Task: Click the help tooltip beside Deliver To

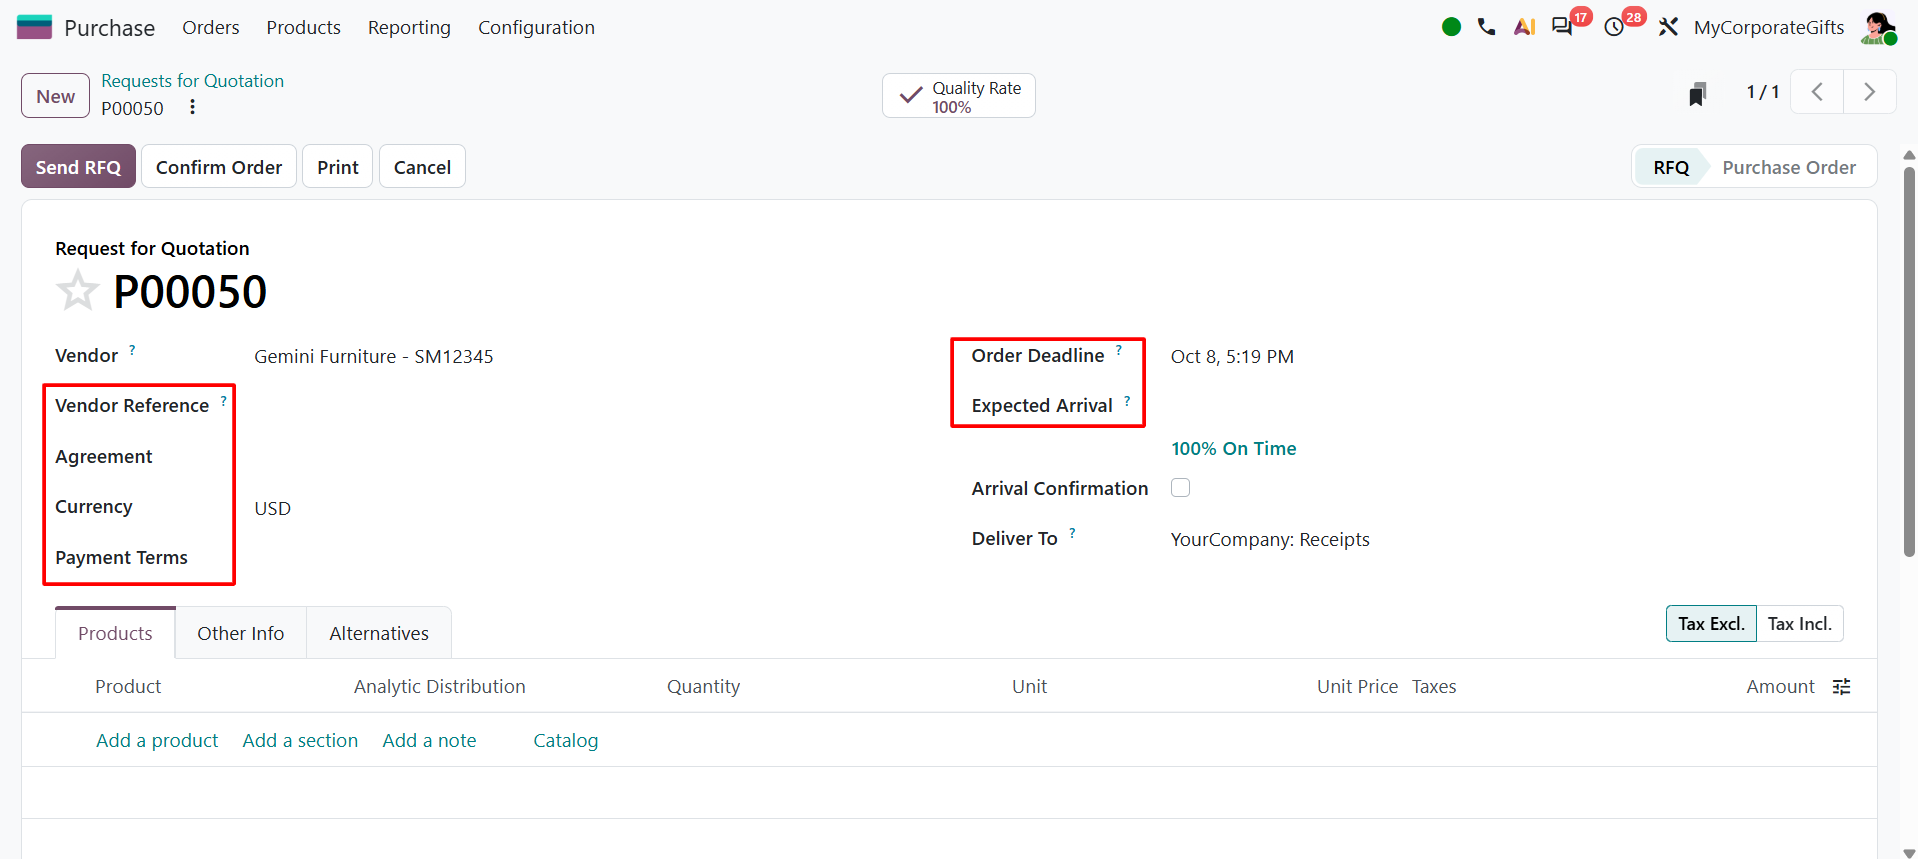Action: [x=1072, y=533]
